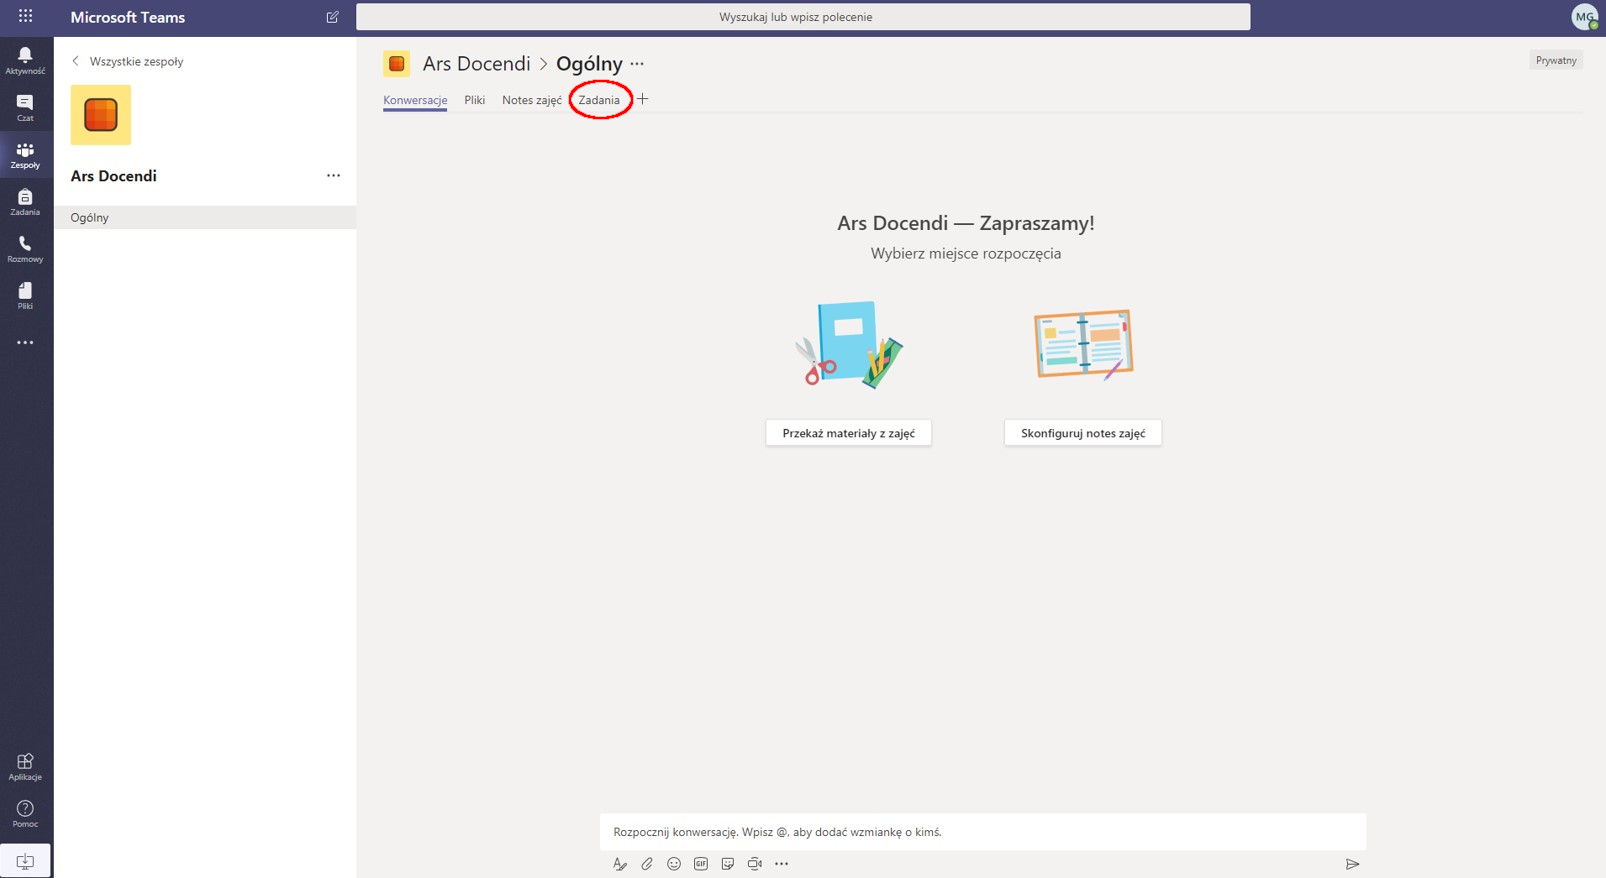Switch to the Pliki tab

(x=475, y=100)
